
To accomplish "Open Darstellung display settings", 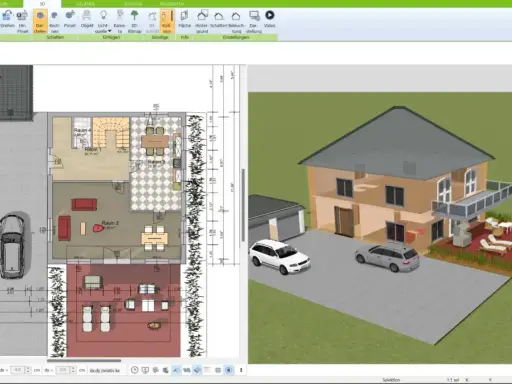I will 254,21.
